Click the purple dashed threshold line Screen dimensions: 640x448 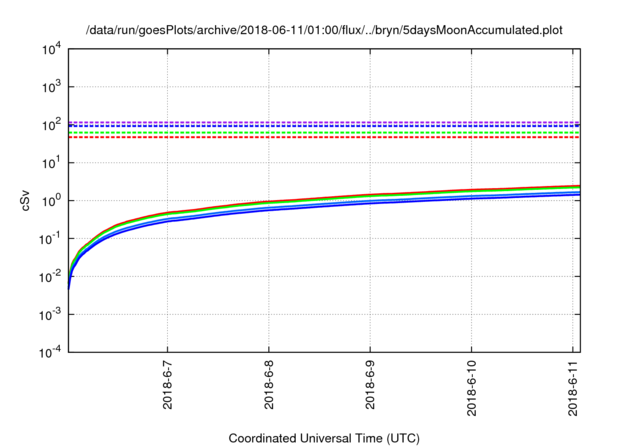[324, 122]
